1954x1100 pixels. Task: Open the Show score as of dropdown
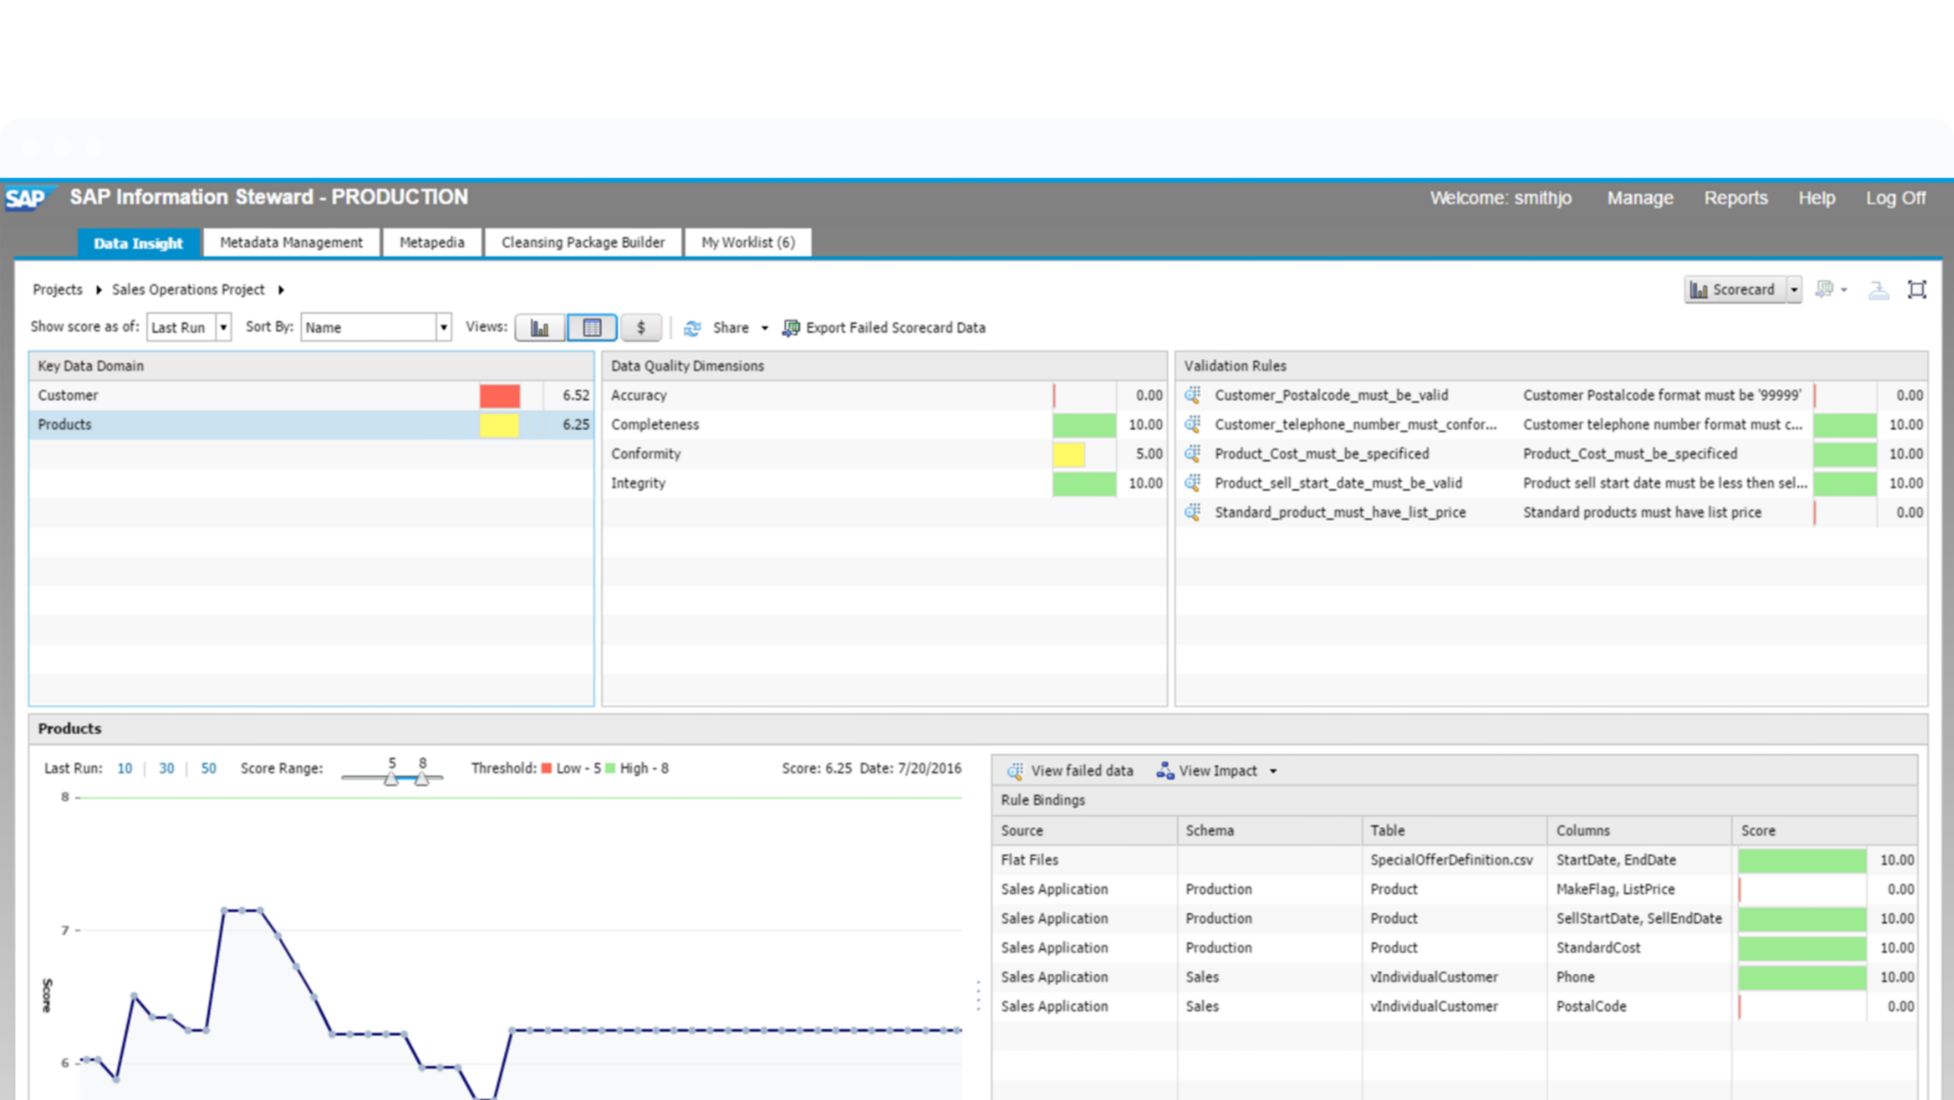point(223,328)
